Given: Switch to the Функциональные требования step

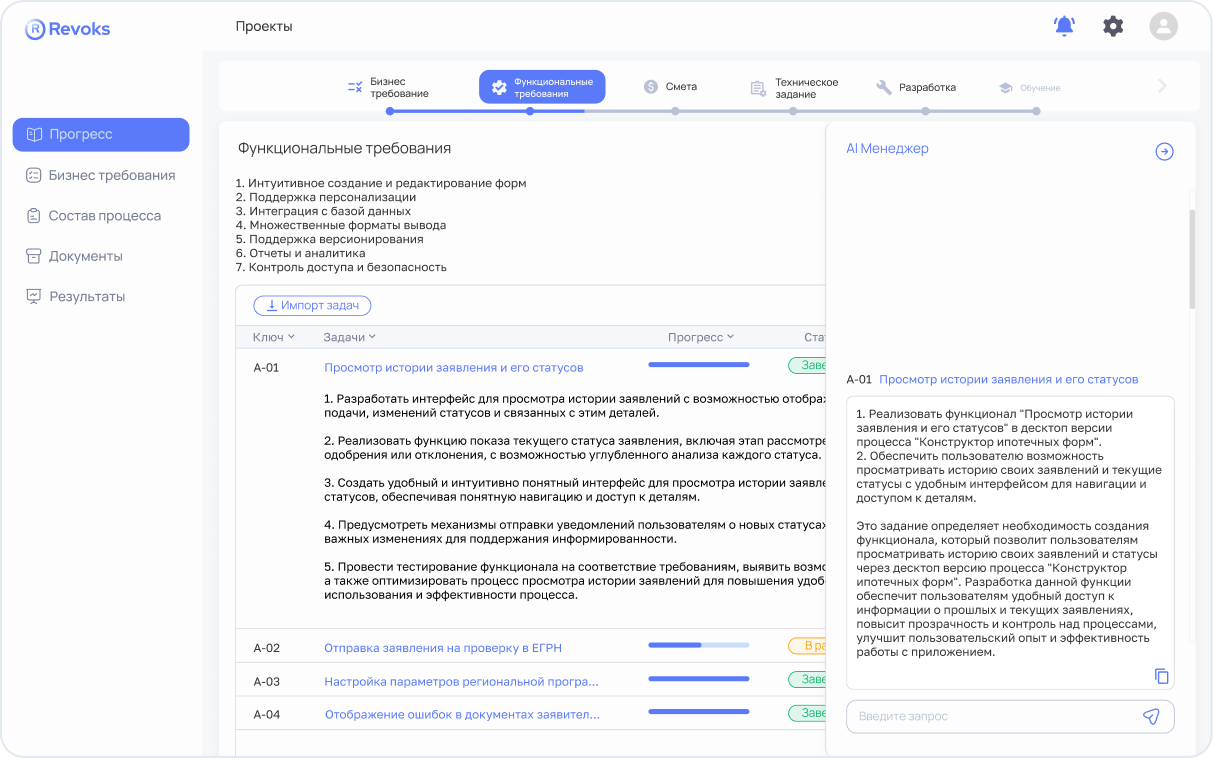Looking at the screenshot, I should [542, 87].
